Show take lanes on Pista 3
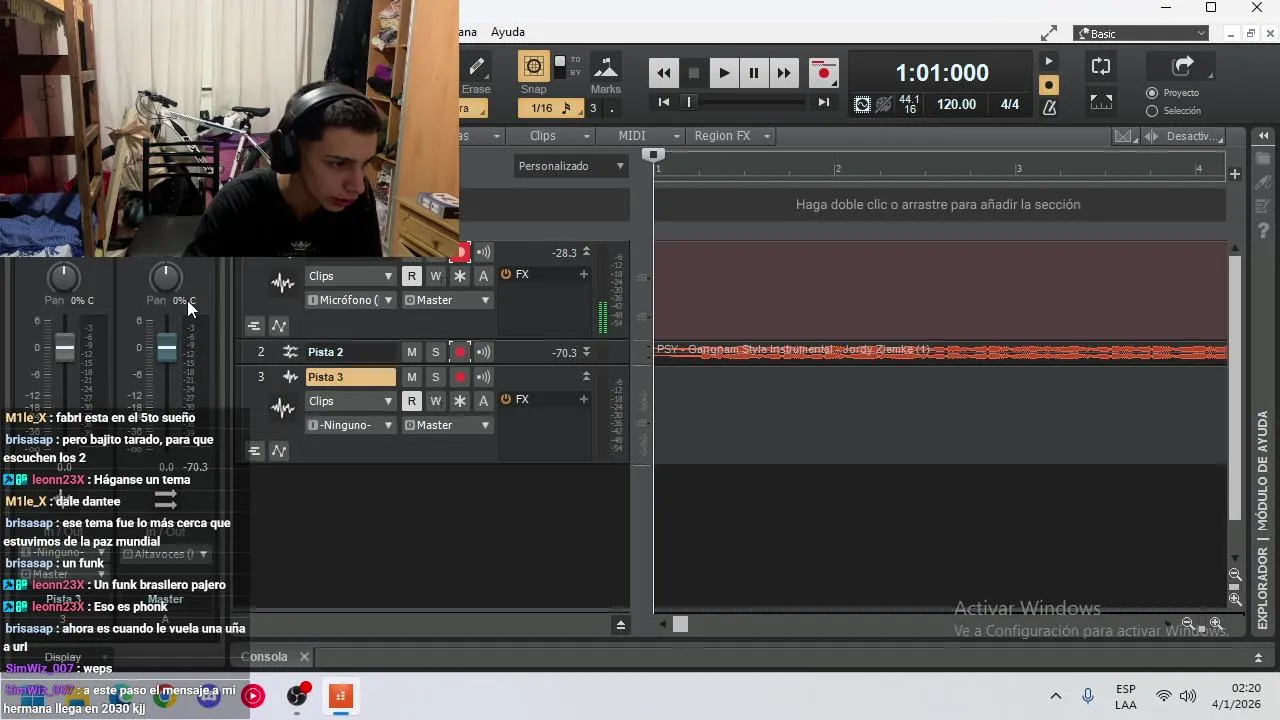The height and width of the screenshot is (720, 1280). click(254, 451)
